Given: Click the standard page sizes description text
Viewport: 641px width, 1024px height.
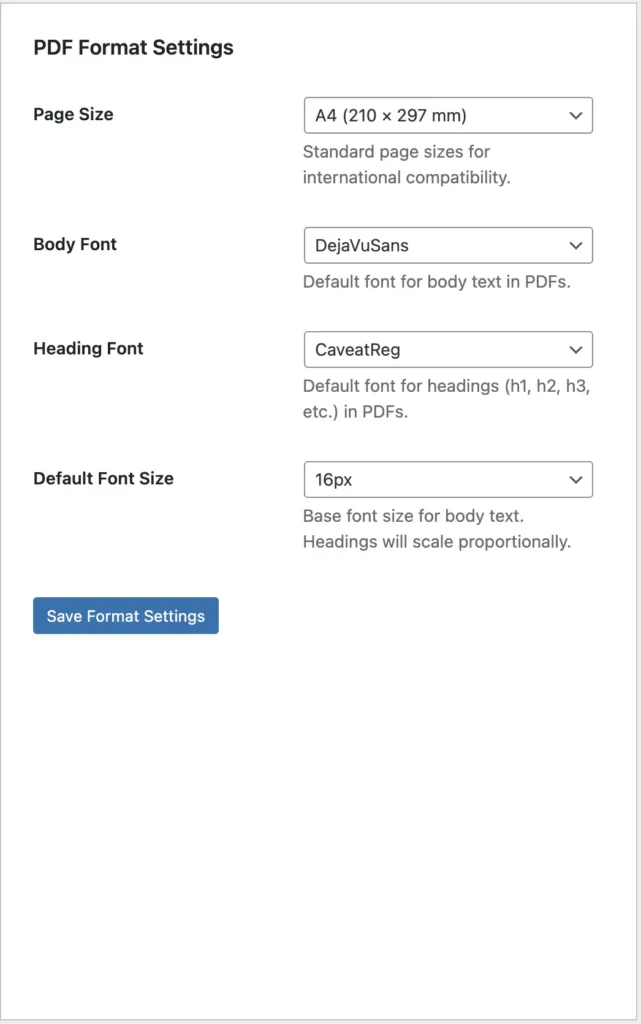Looking at the screenshot, I should 407,165.
